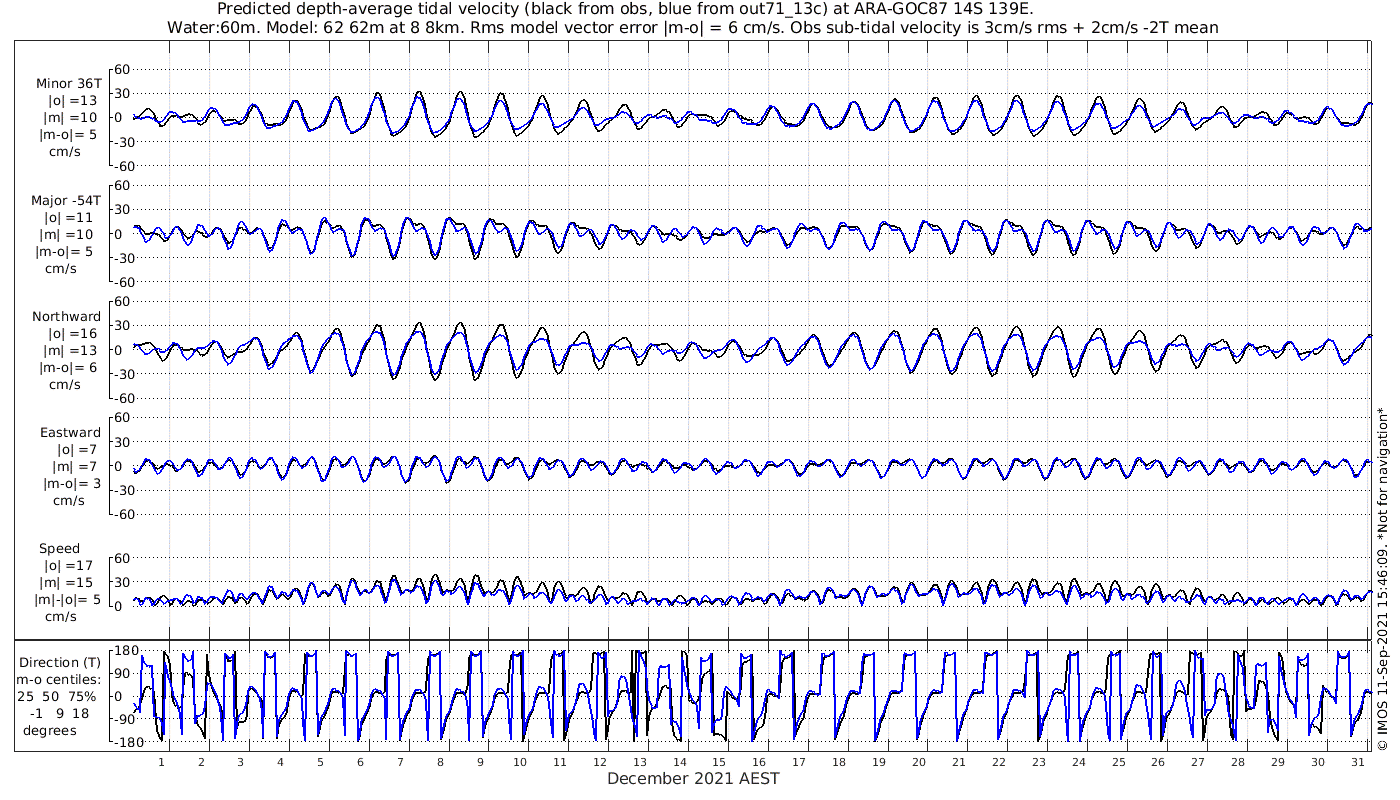
Task: Click '|m| =15' under Speed
Action: (69, 583)
